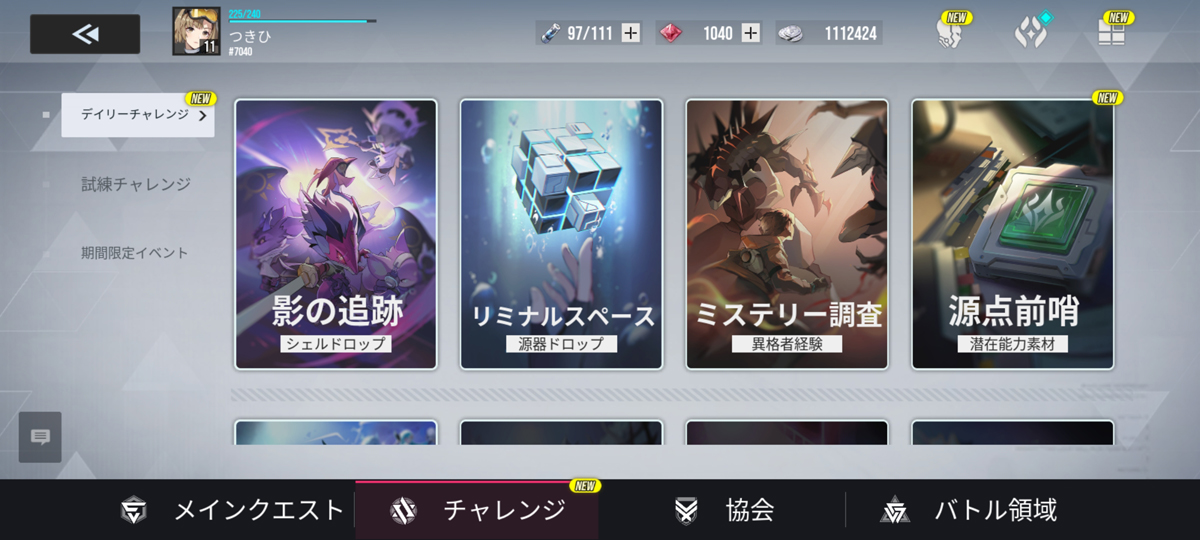The image size is (1200, 540).
Task: Open the 影の追跡 challenge card
Action: [336, 234]
